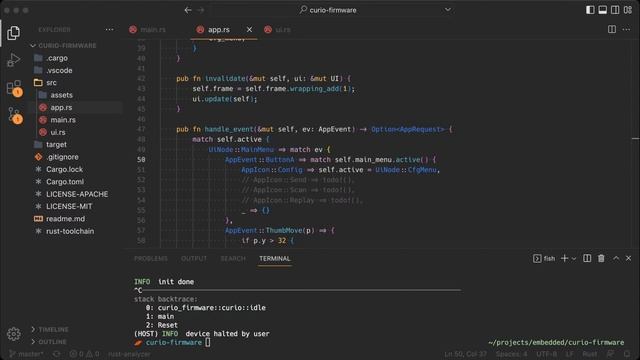The image size is (640, 360).
Task: Expand the .cargo folder
Action: click(57, 58)
